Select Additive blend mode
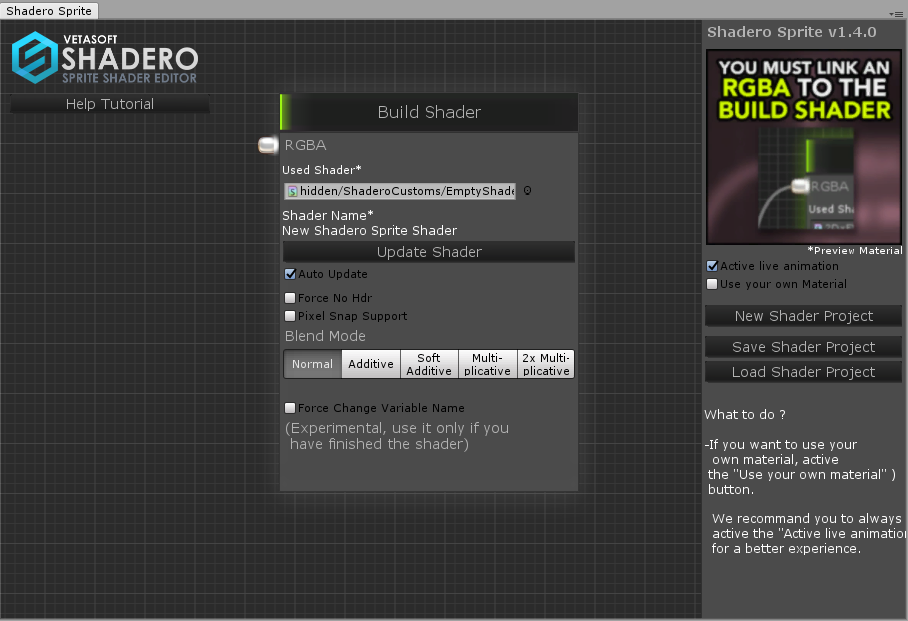This screenshot has height=621, width=908. (x=371, y=364)
